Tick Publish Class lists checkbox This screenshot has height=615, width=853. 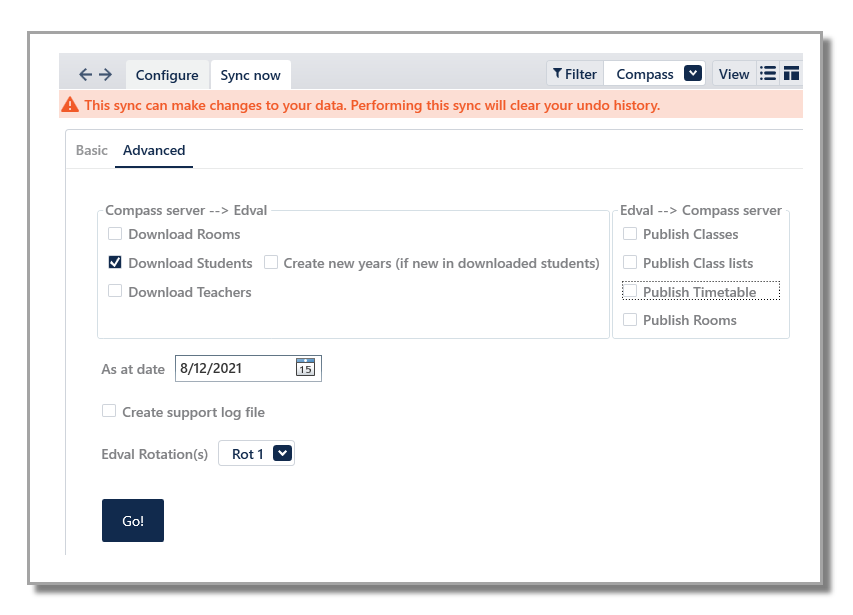pos(630,263)
